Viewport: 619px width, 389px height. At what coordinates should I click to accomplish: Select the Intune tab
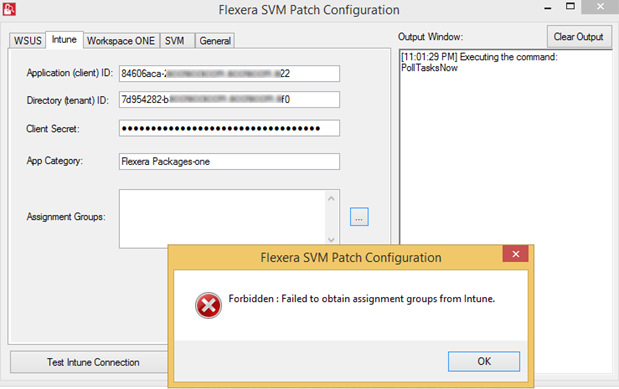tap(64, 39)
